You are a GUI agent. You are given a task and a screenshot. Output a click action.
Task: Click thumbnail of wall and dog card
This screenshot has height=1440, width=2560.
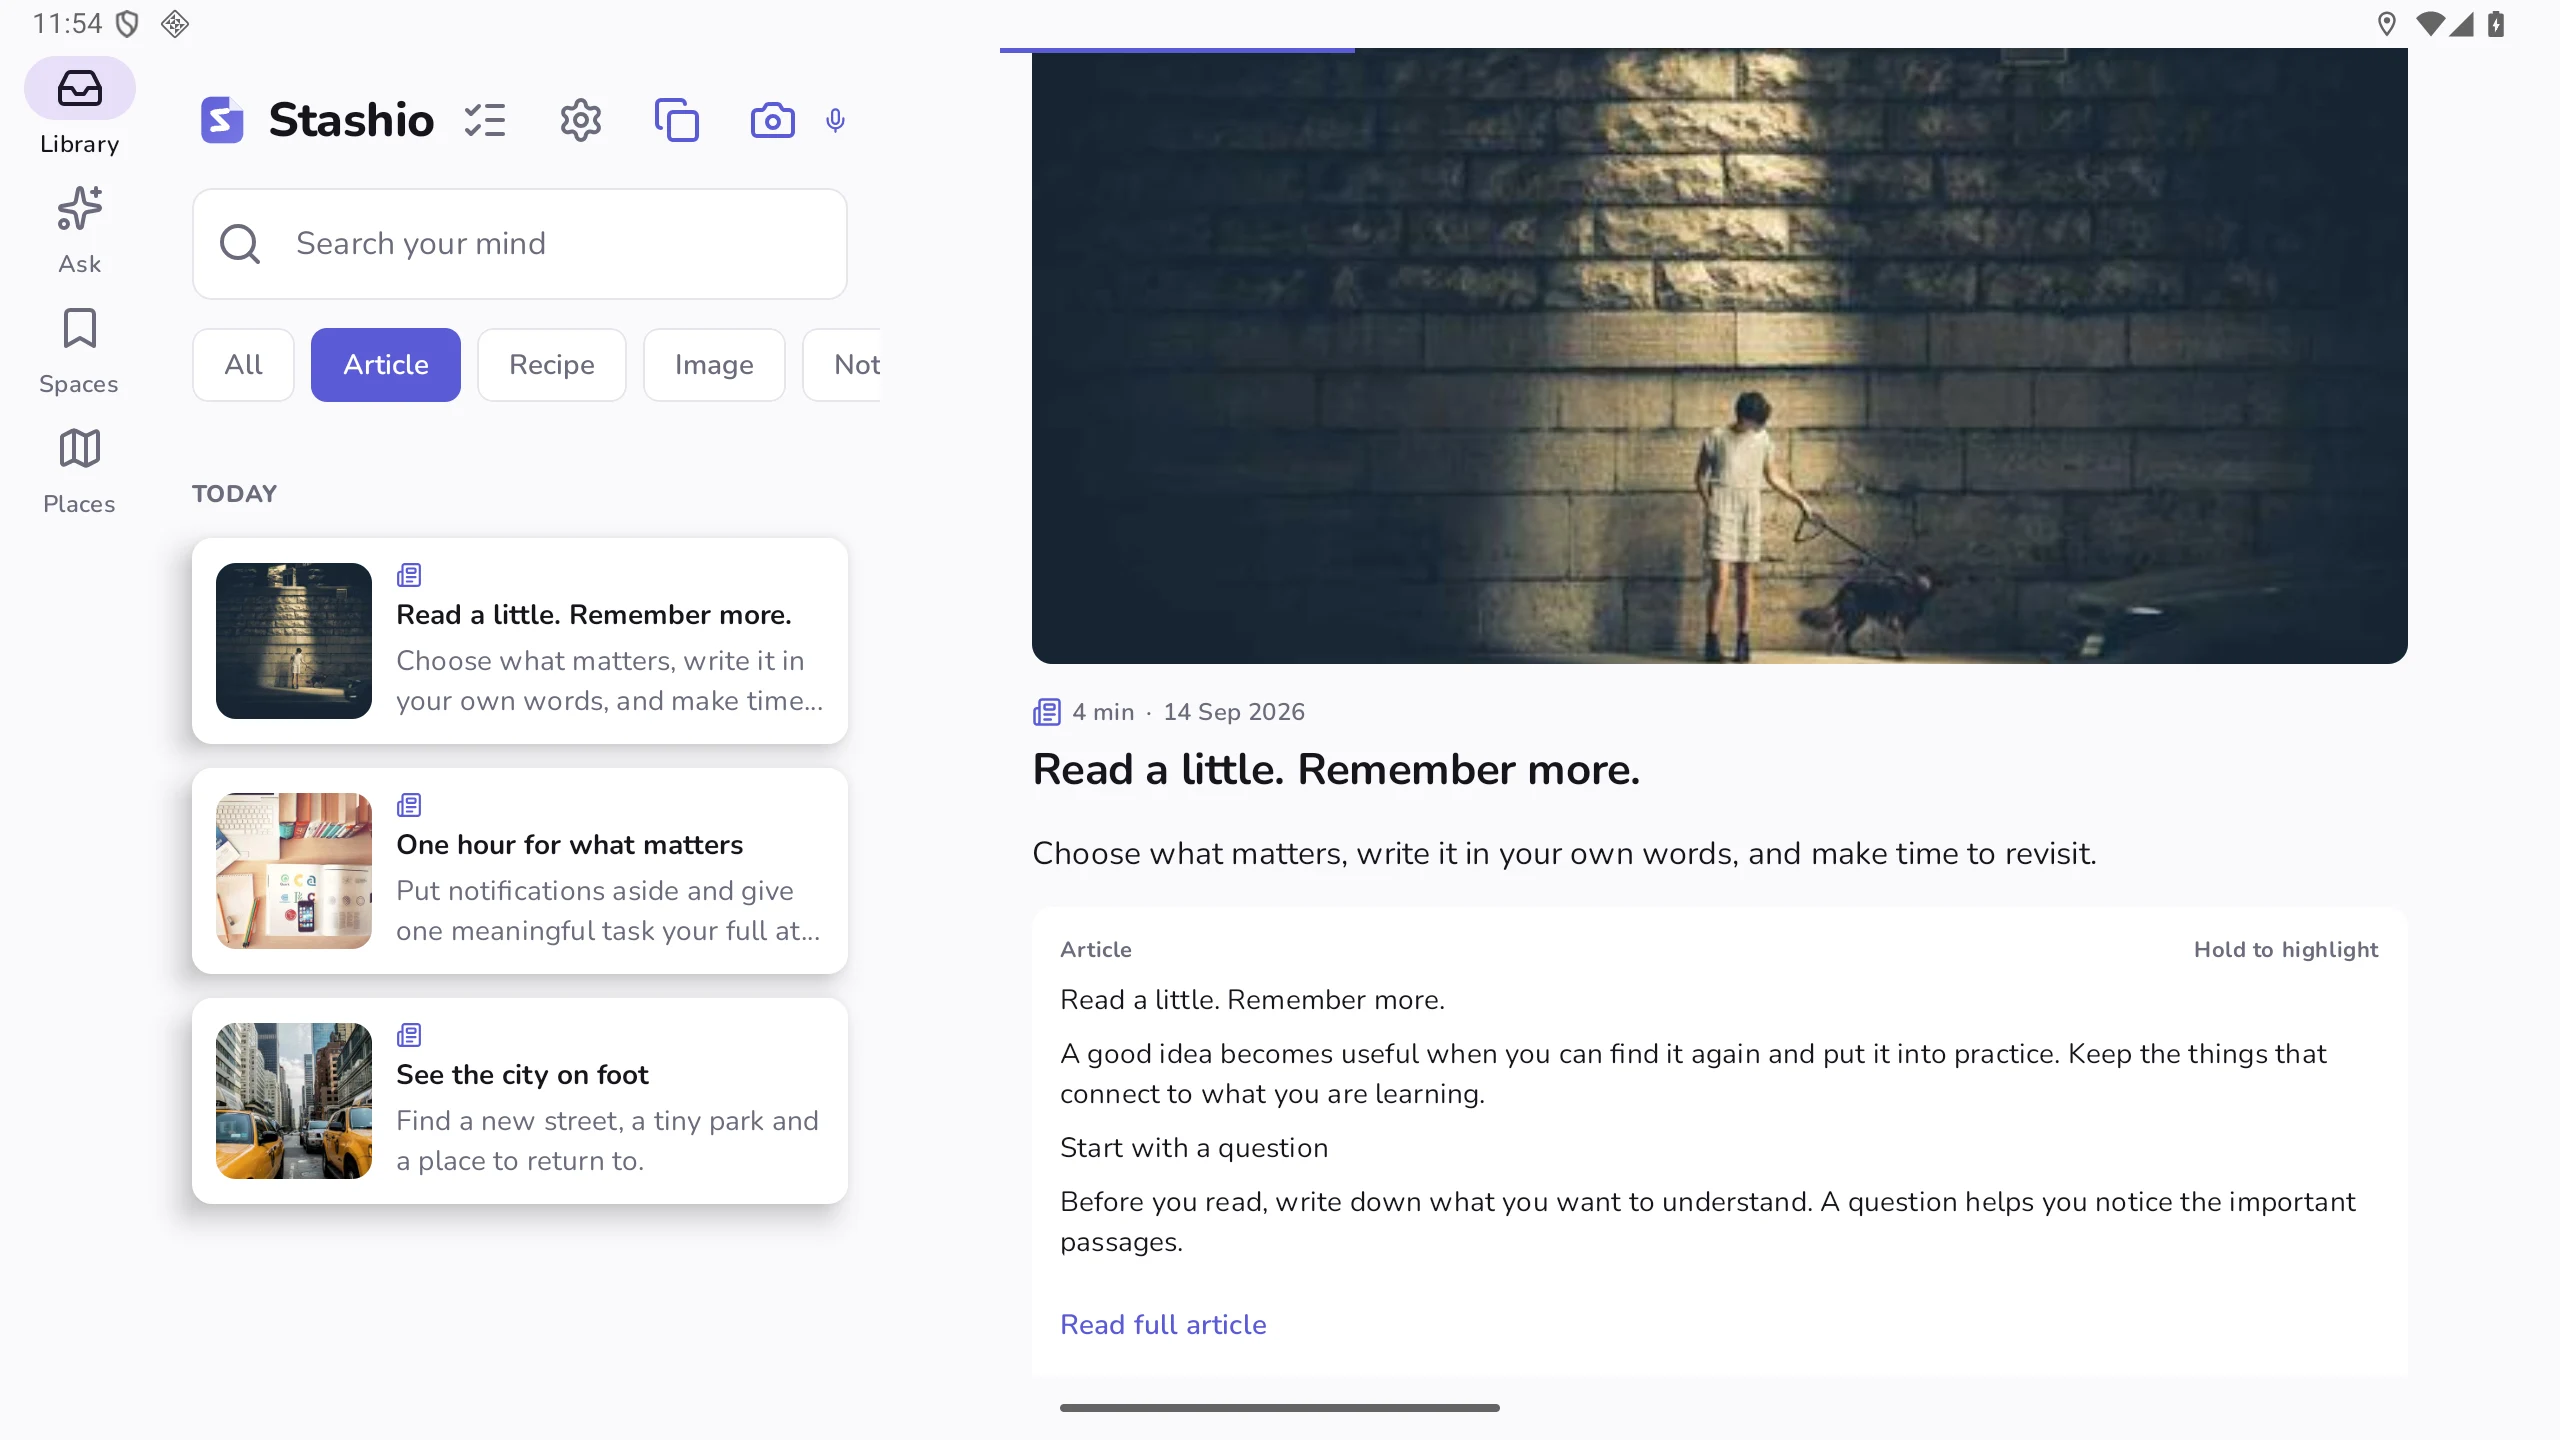pos(294,641)
